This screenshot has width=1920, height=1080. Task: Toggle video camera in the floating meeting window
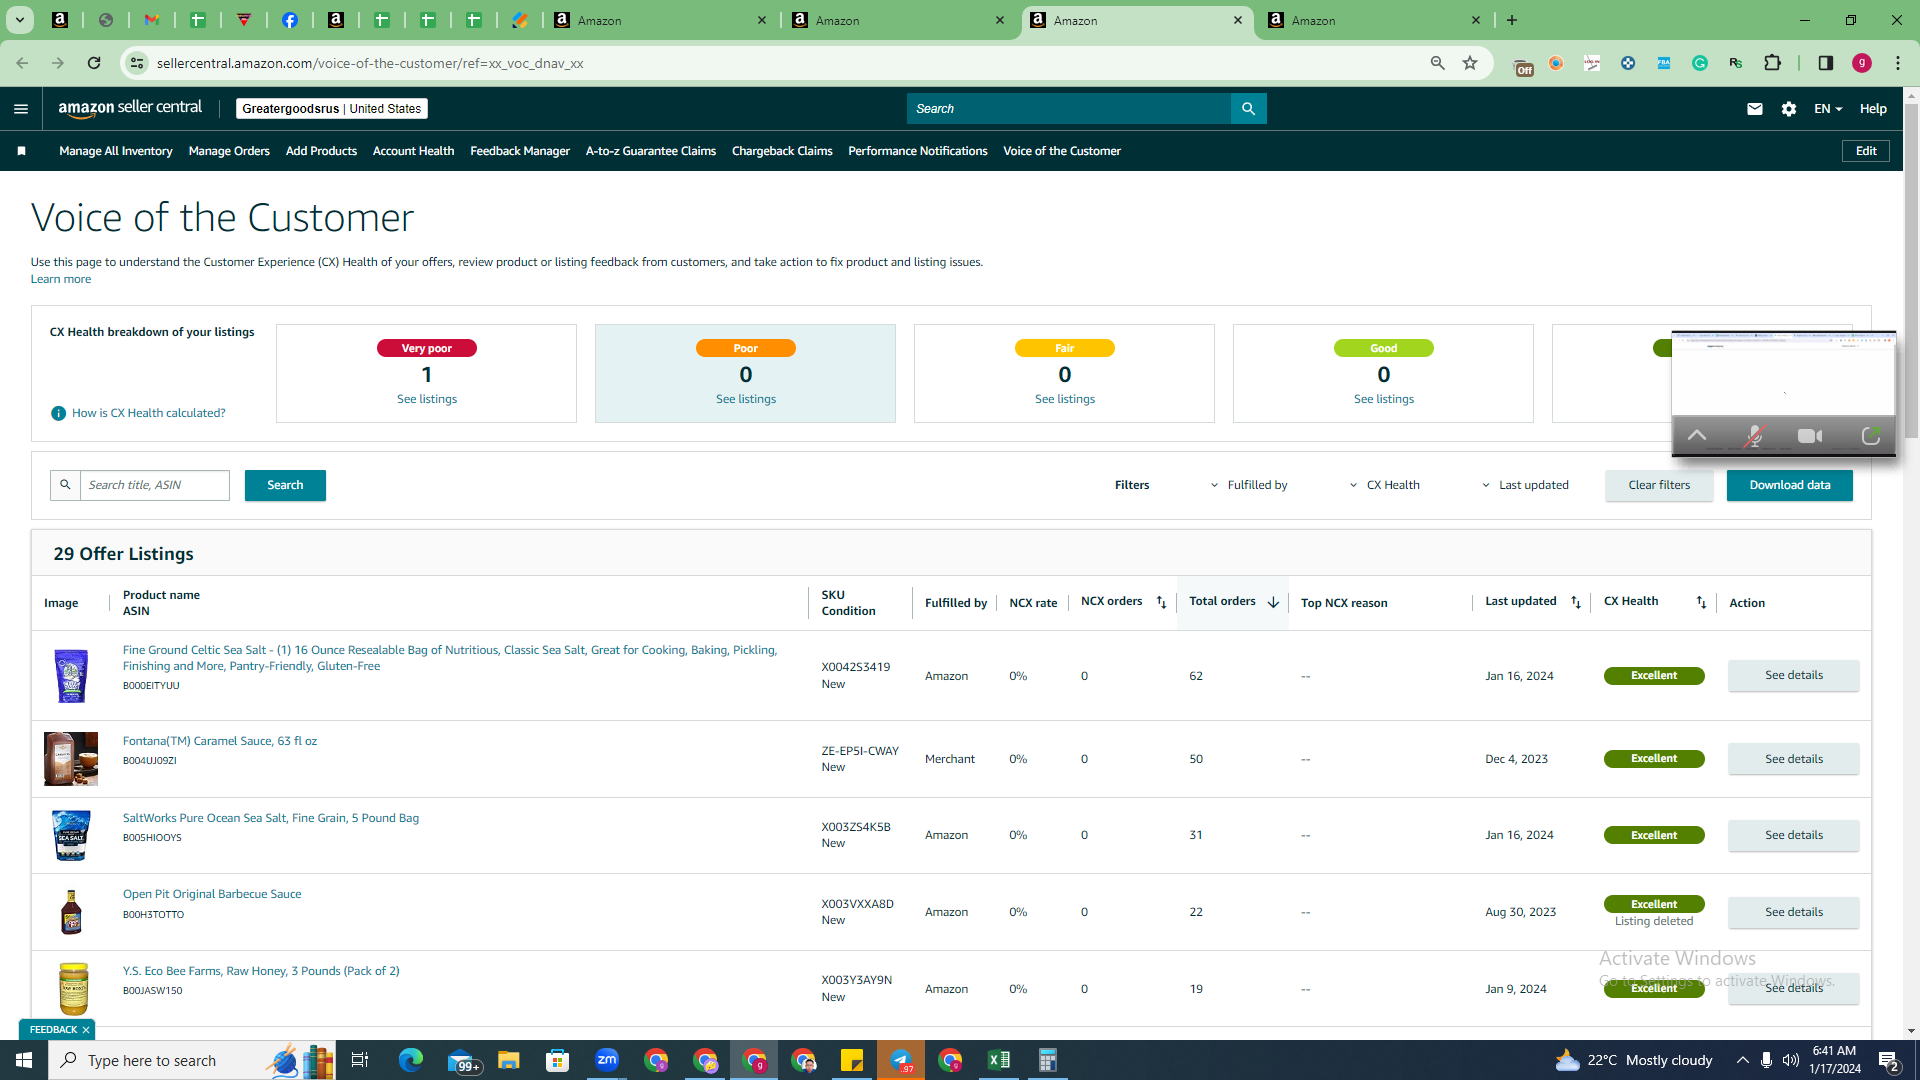coord(1810,436)
